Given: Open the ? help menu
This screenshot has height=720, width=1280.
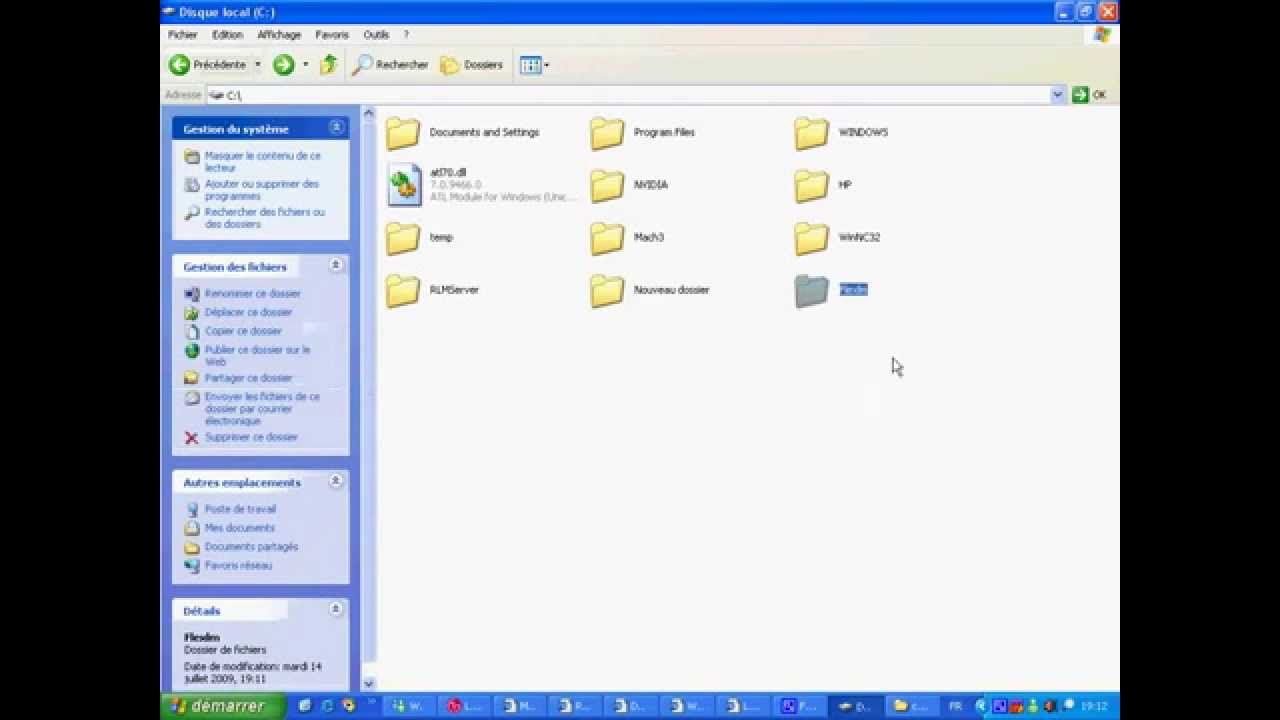Looking at the screenshot, I should coord(406,35).
